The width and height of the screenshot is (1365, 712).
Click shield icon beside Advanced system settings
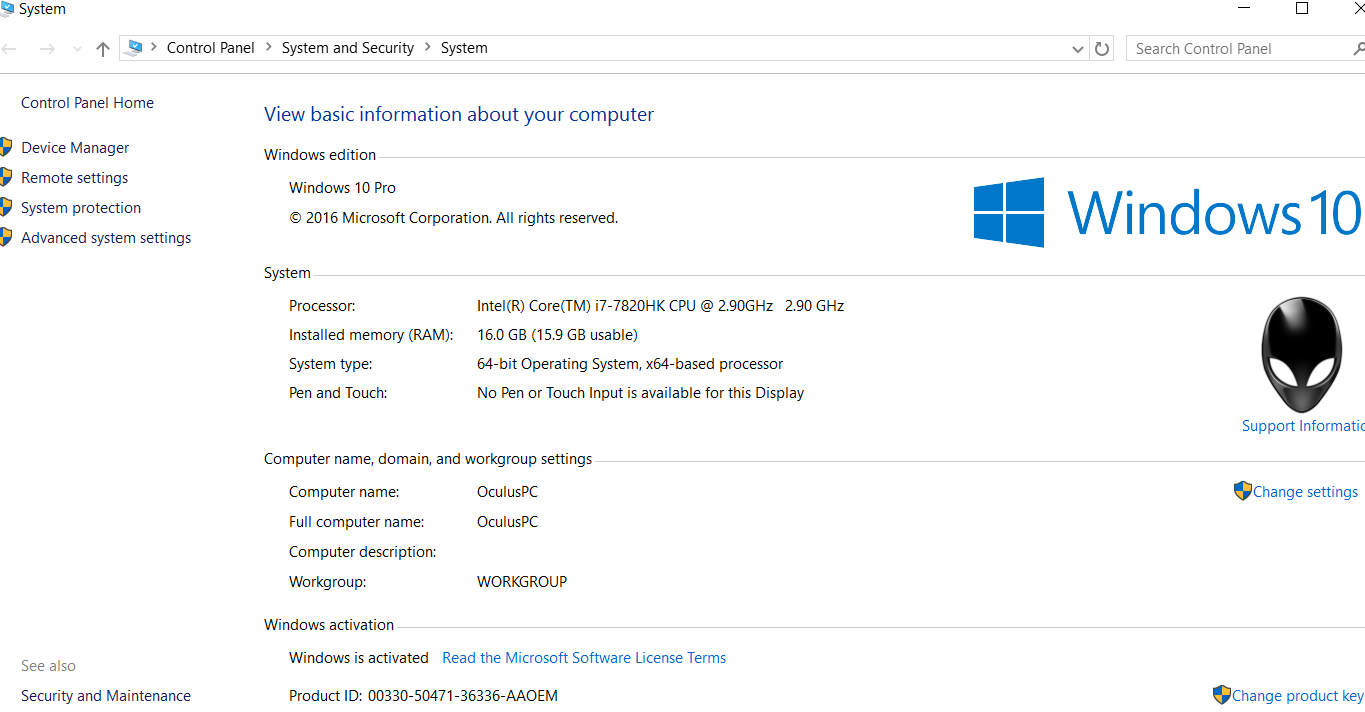(x=6, y=237)
